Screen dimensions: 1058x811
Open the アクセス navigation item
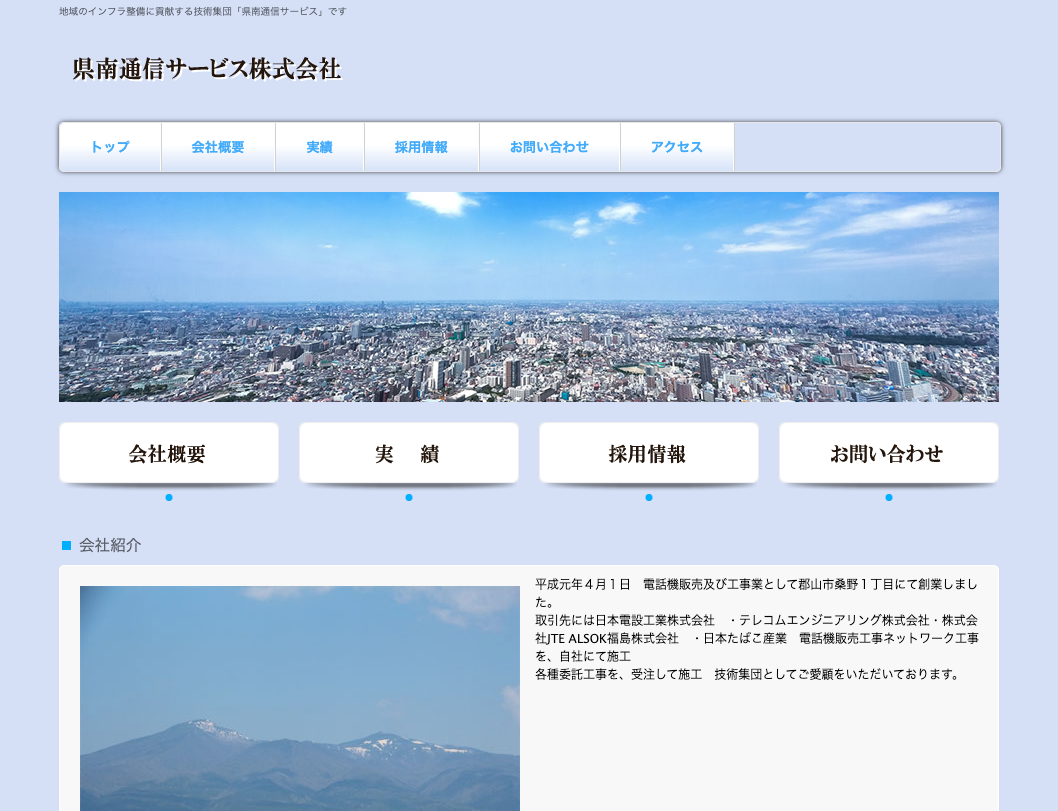[676, 147]
